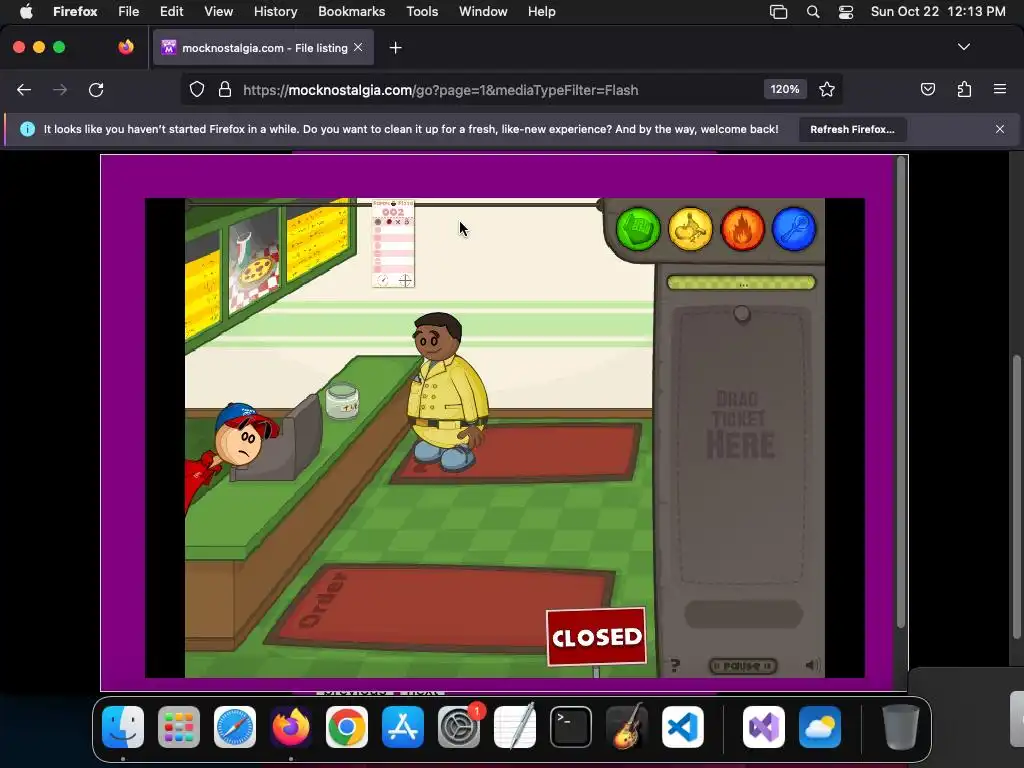Open Control Center in menu bar
The height and width of the screenshot is (768, 1024).
[846, 12]
